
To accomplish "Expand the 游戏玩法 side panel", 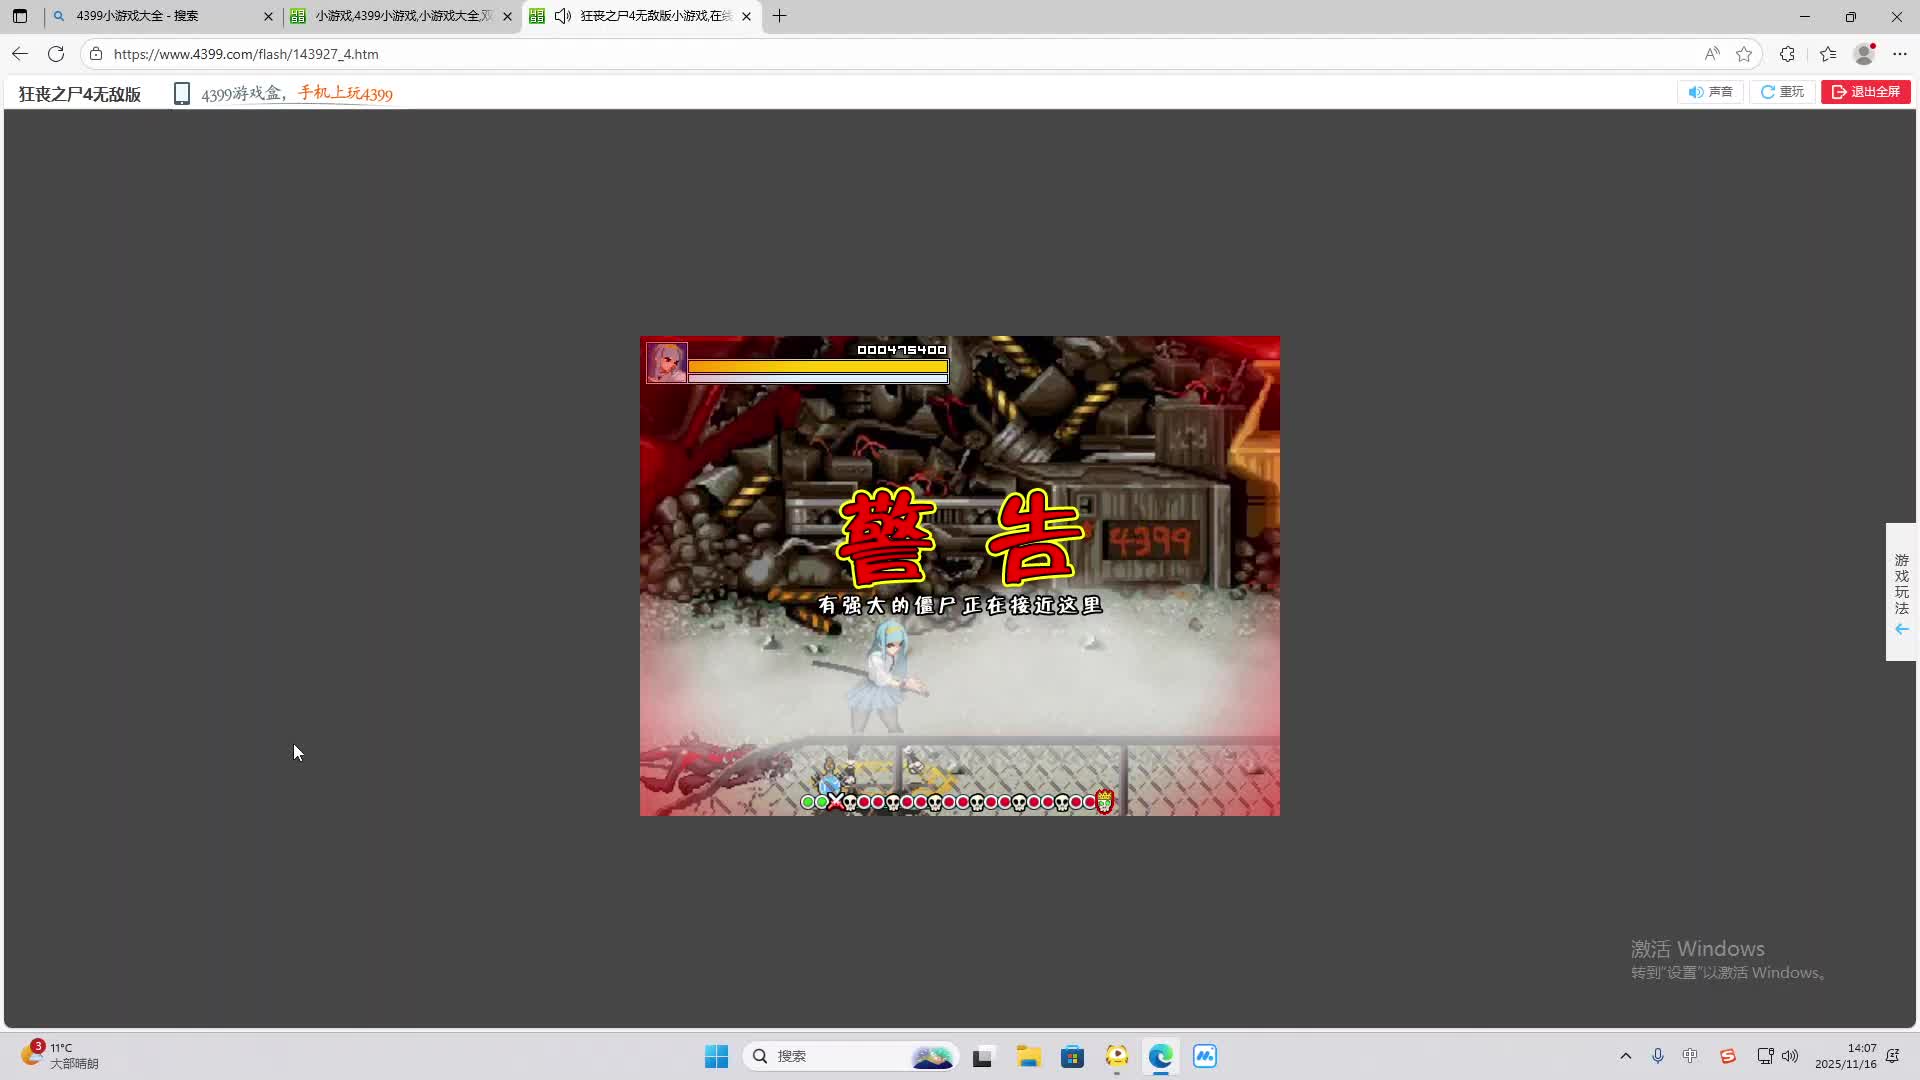I will pyautogui.click(x=1901, y=592).
